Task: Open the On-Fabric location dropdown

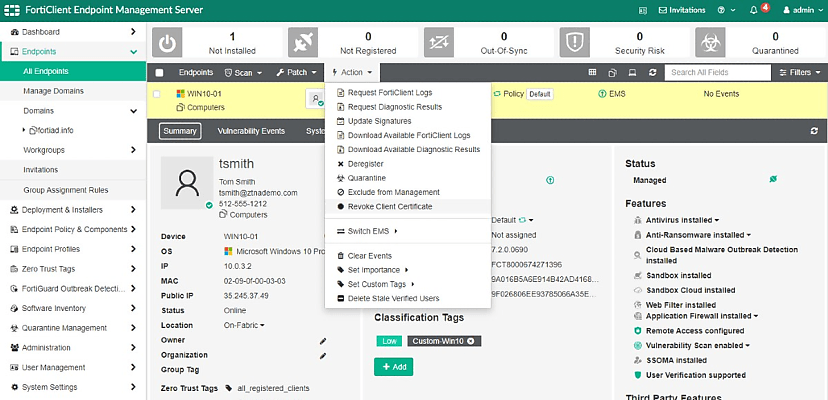Action: point(244,325)
